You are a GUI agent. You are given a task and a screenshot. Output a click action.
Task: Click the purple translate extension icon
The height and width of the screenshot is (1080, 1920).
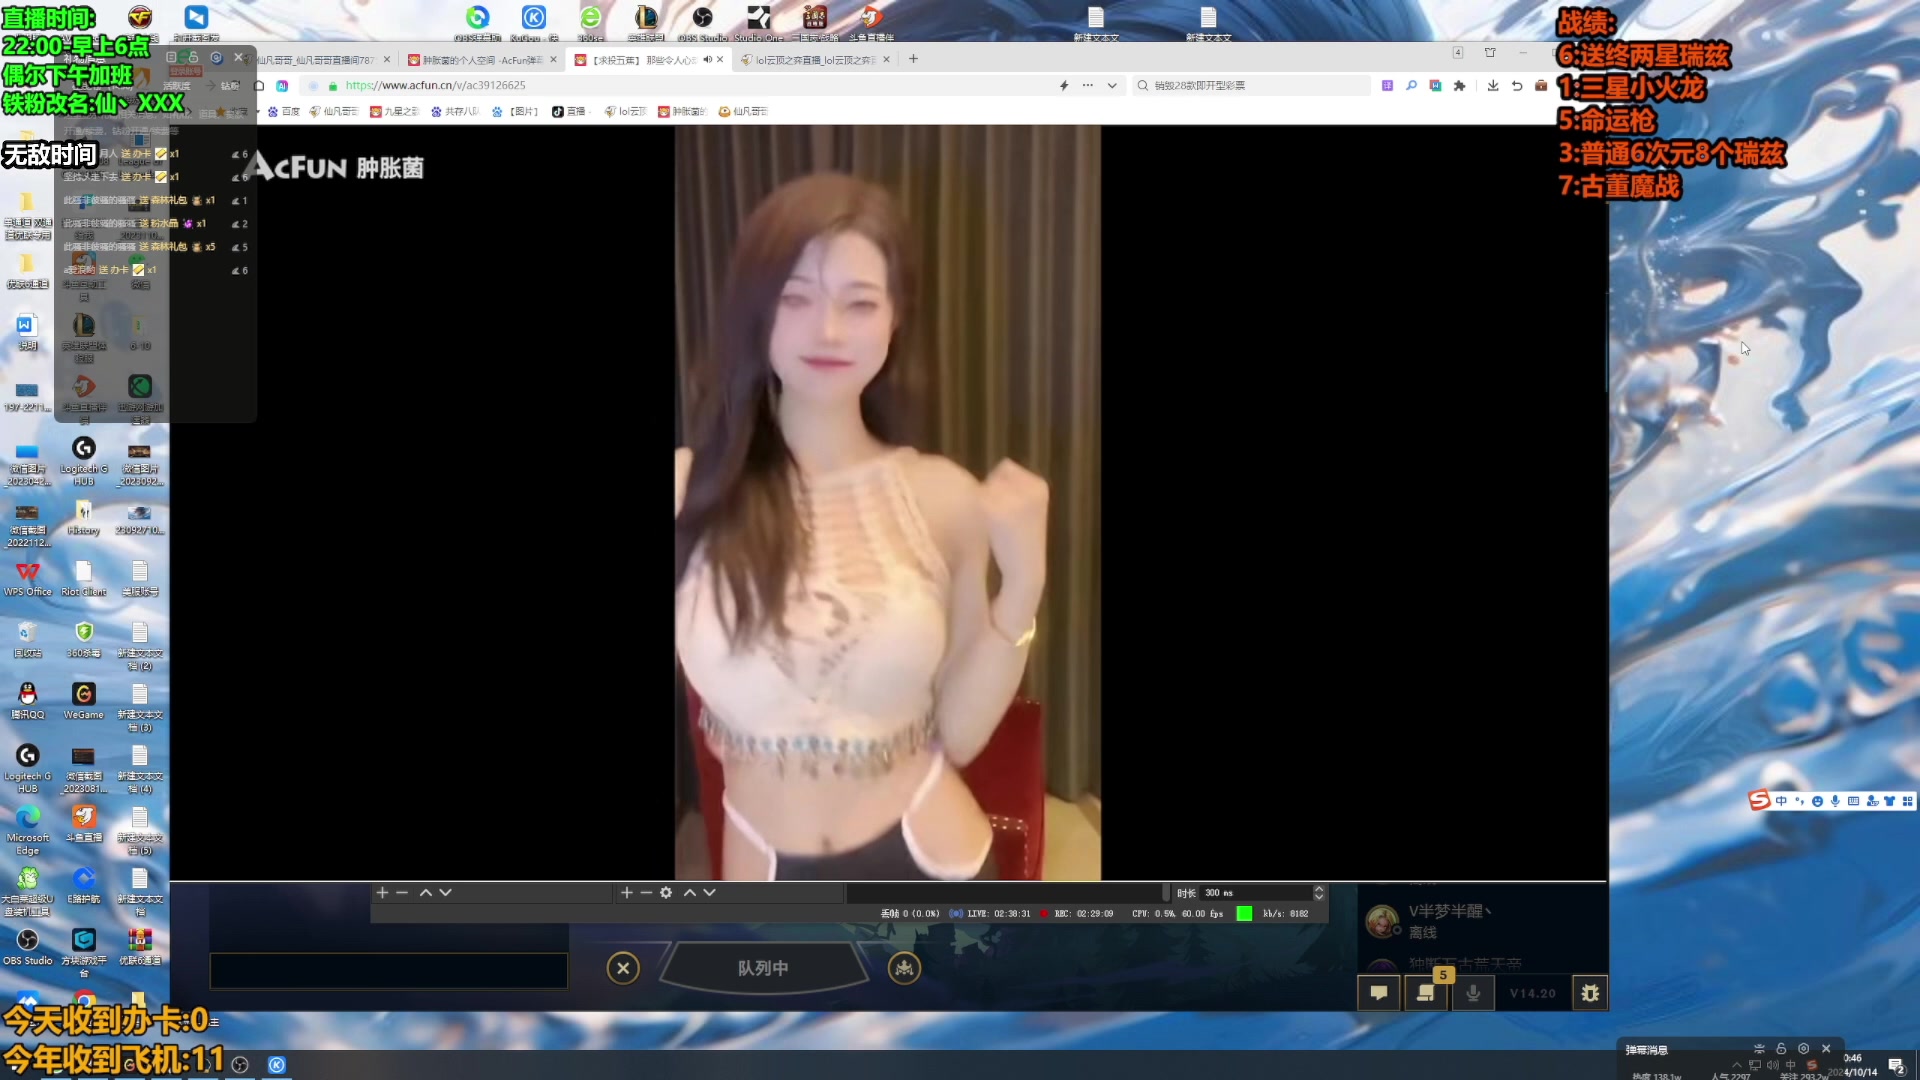(x=1387, y=86)
